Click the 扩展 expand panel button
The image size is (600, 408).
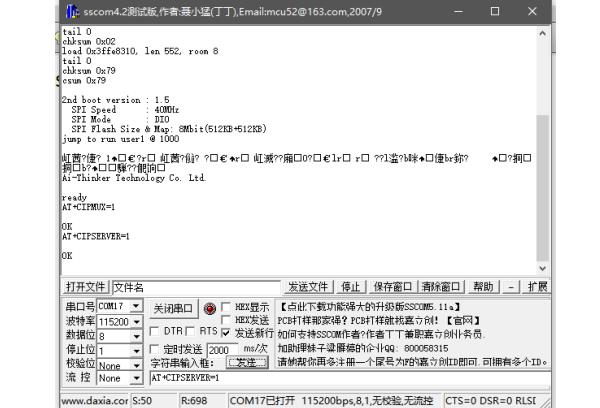(537, 287)
